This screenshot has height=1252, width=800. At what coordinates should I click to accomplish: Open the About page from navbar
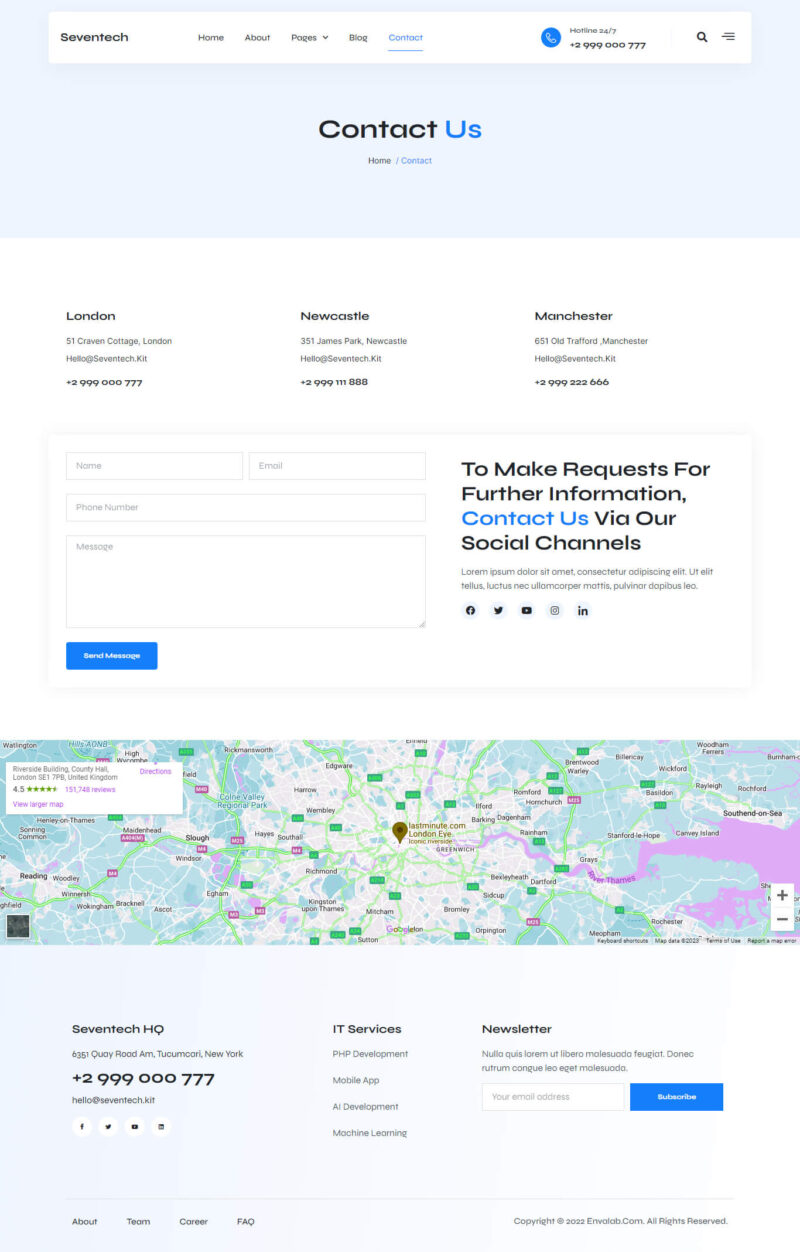[x=257, y=38]
